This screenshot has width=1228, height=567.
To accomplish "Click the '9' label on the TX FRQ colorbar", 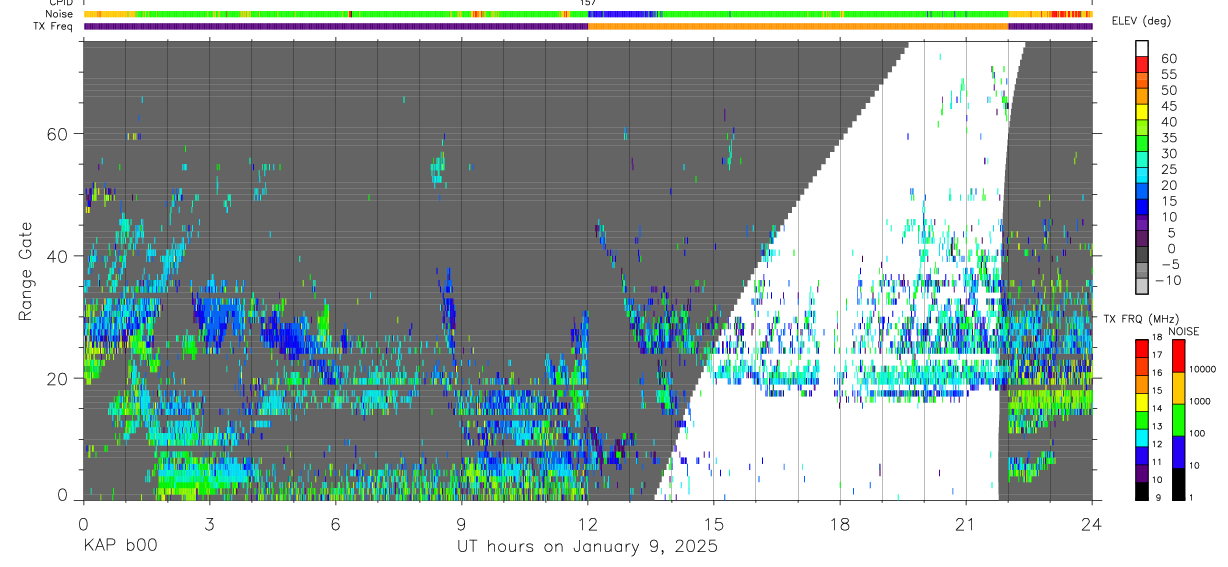I will [x=1159, y=498].
